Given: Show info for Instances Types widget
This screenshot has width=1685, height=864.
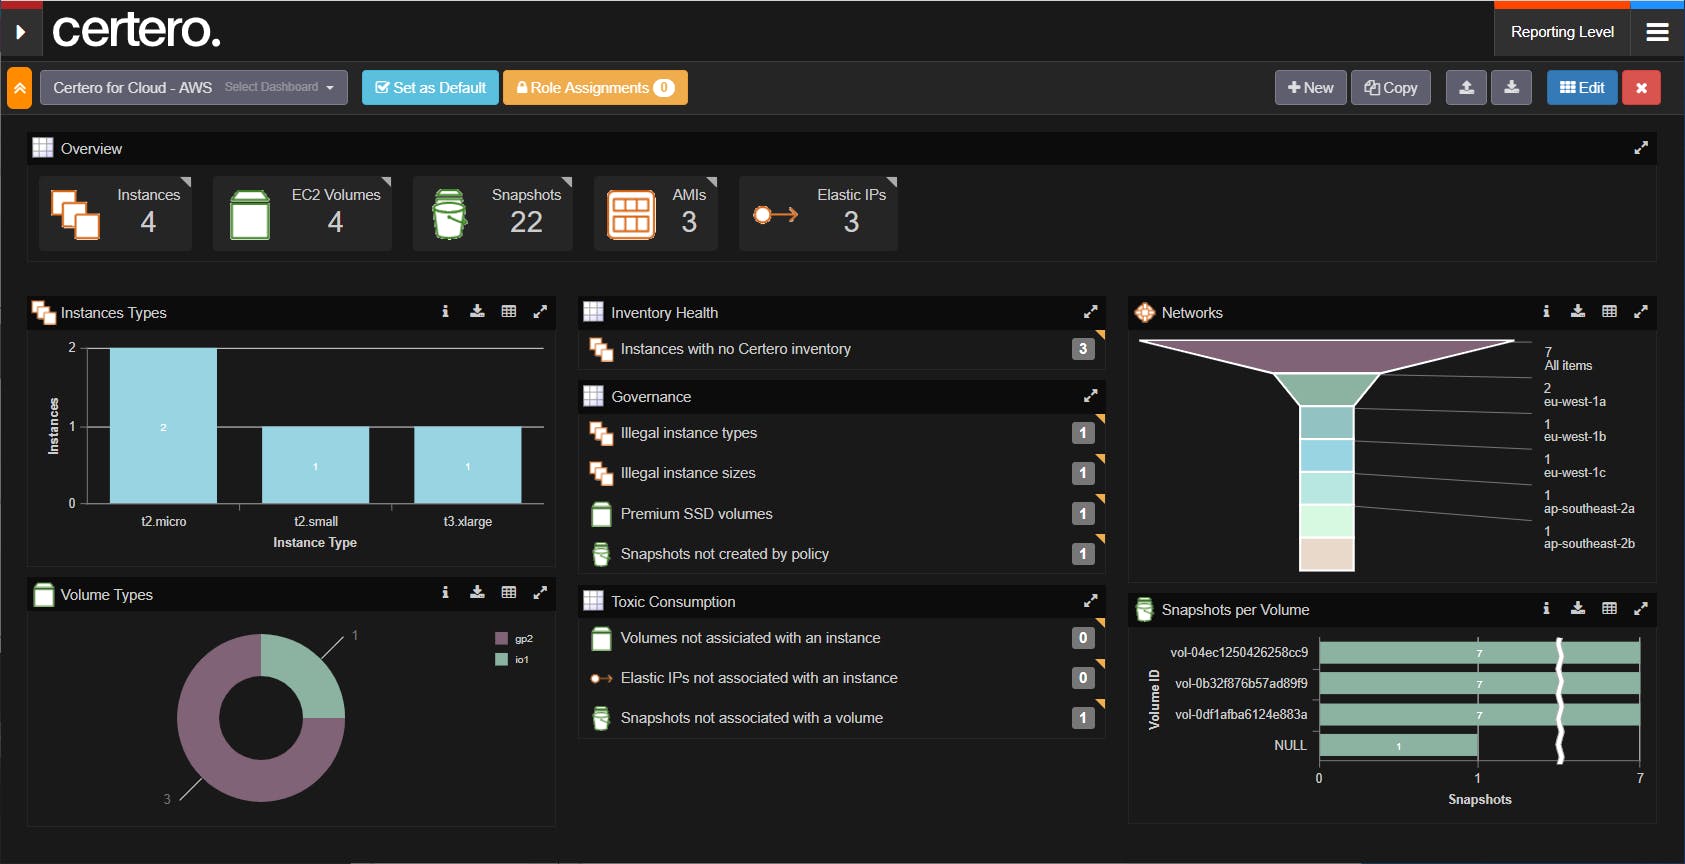Looking at the screenshot, I should [445, 312].
